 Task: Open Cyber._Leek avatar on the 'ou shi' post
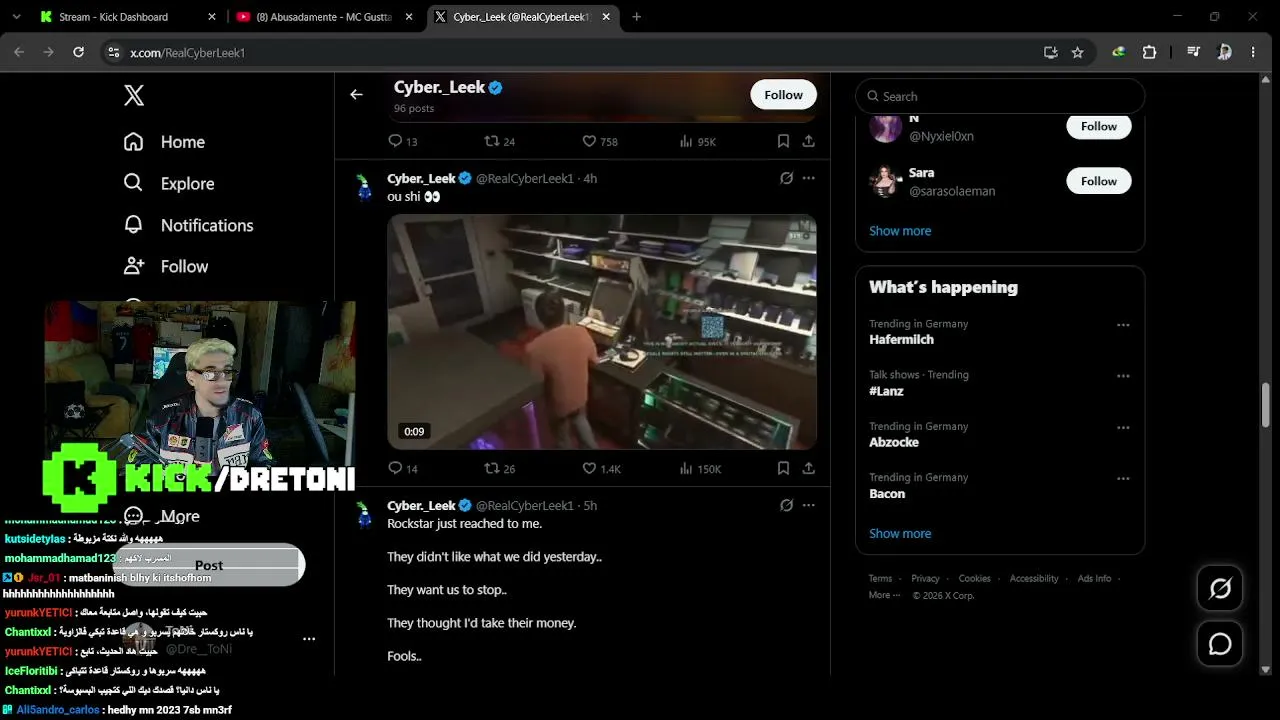pyautogui.click(x=364, y=187)
